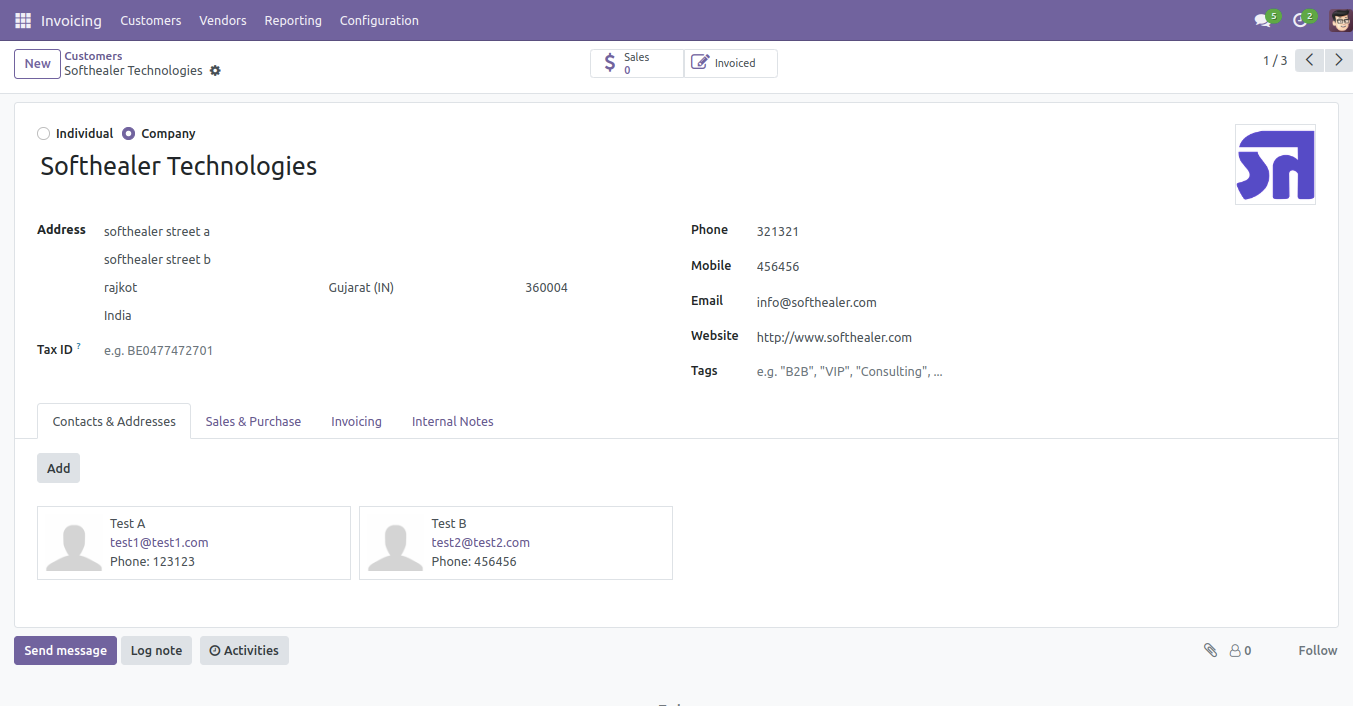The image size is (1353, 706).
Task: Click the Follow button
Action: (x=1317, y=650)
